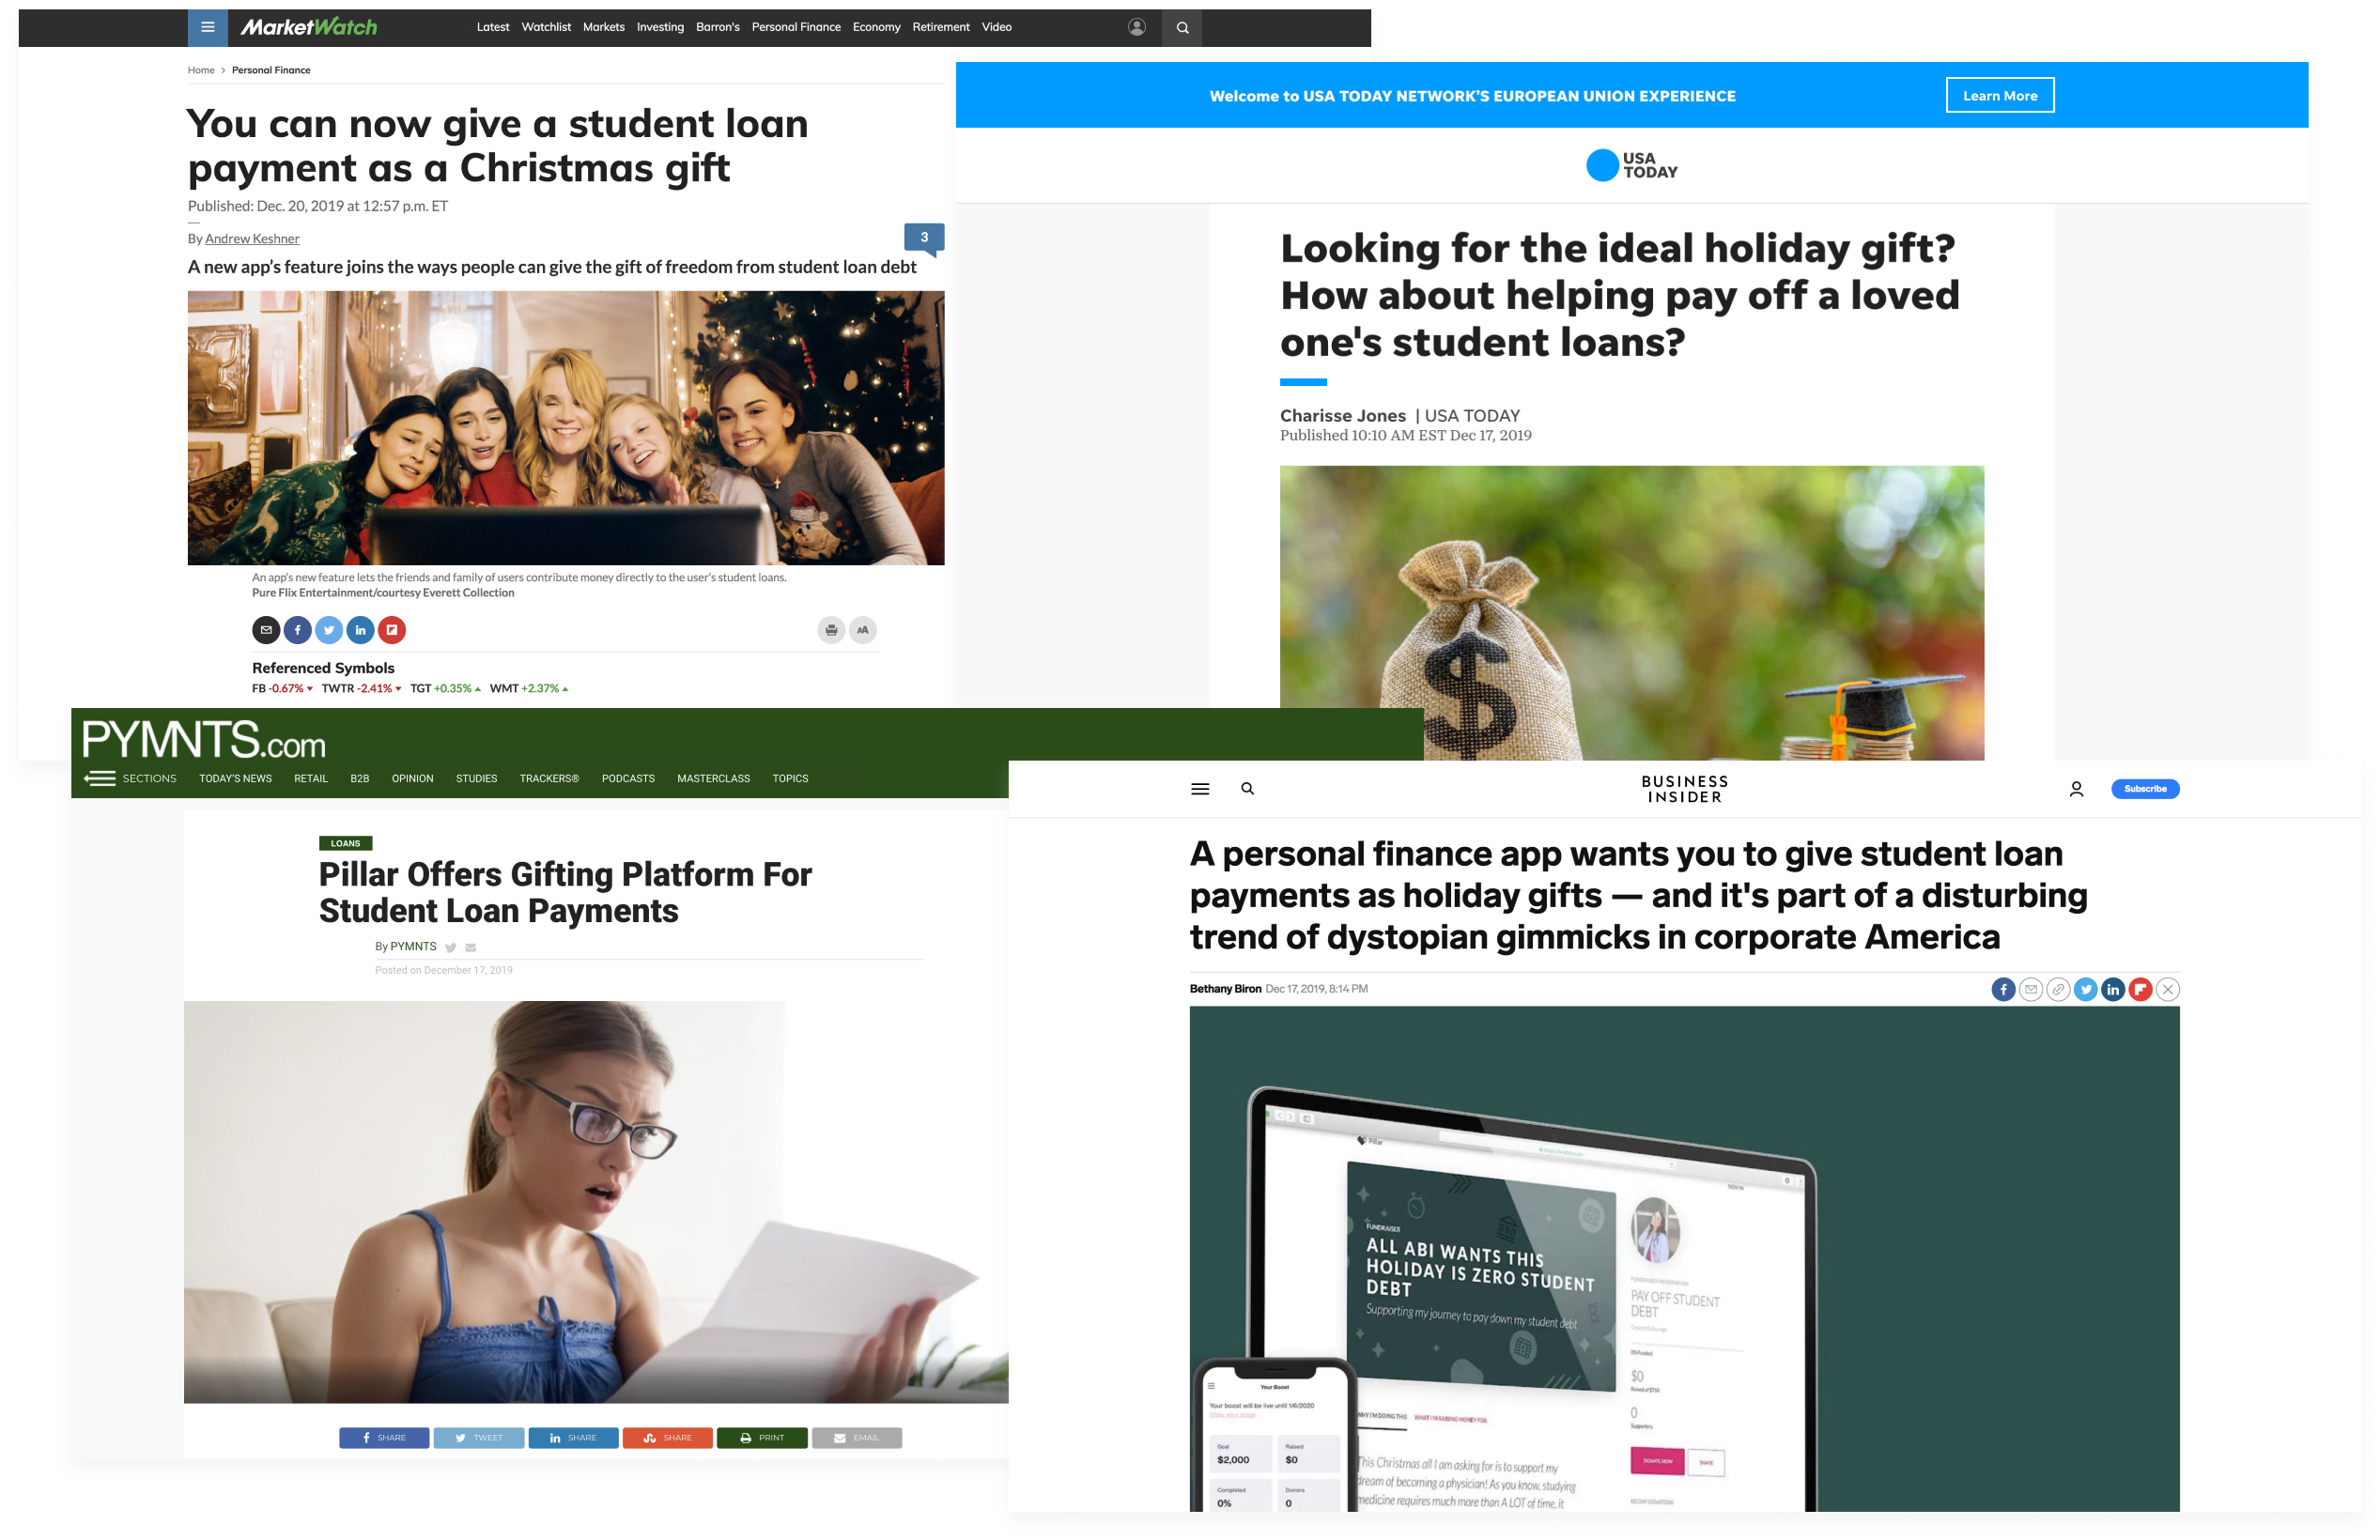This screenshot has width=2380, height=1540.
Task: Open Studies section on PYMNTS
Action: click(x=477, y=778)
